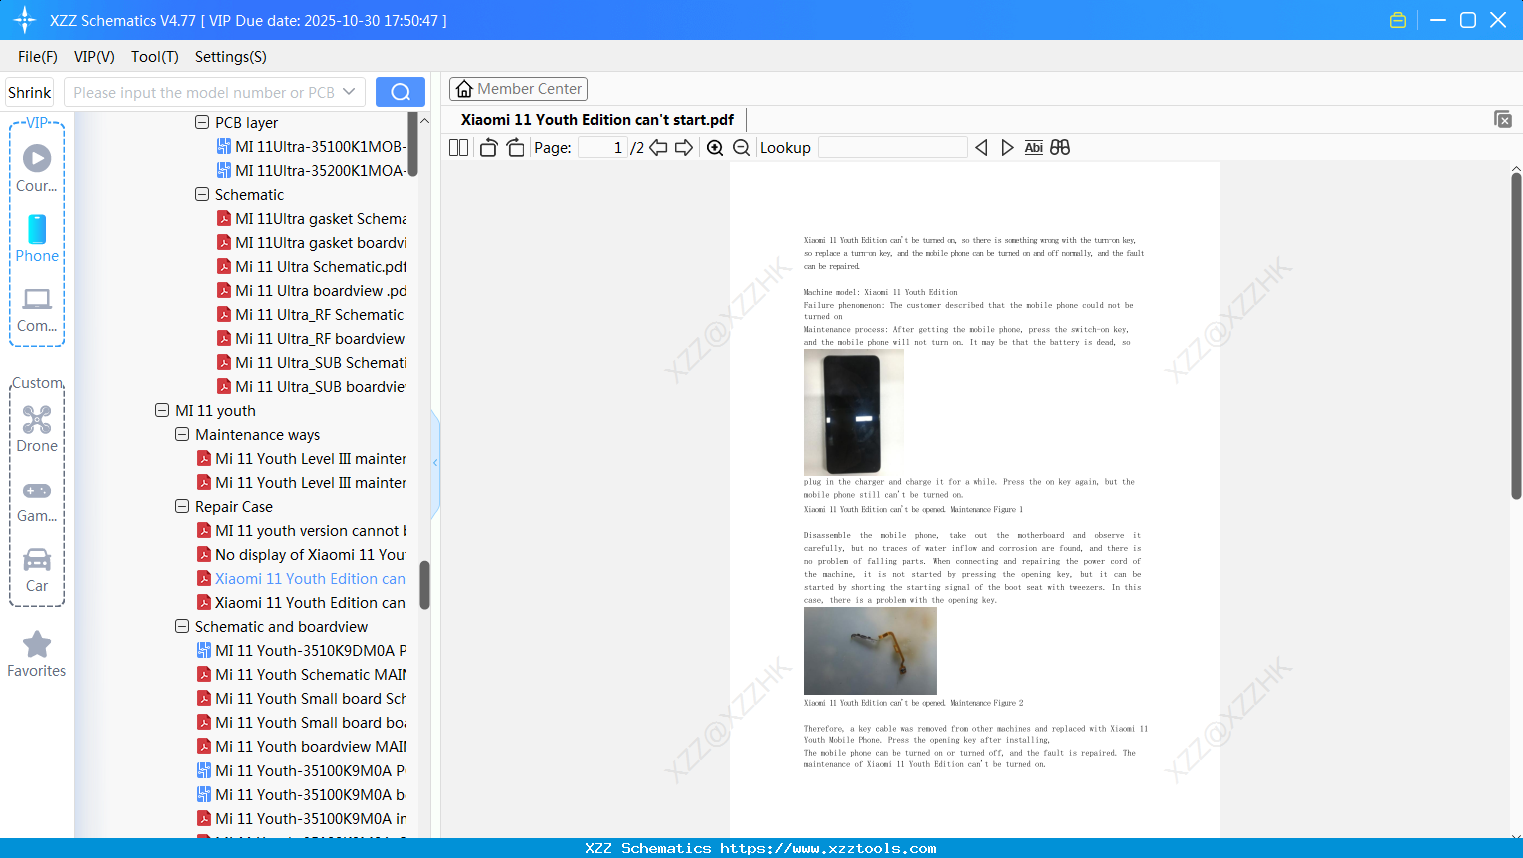Select the Computer category icon

tap(37, 309)
